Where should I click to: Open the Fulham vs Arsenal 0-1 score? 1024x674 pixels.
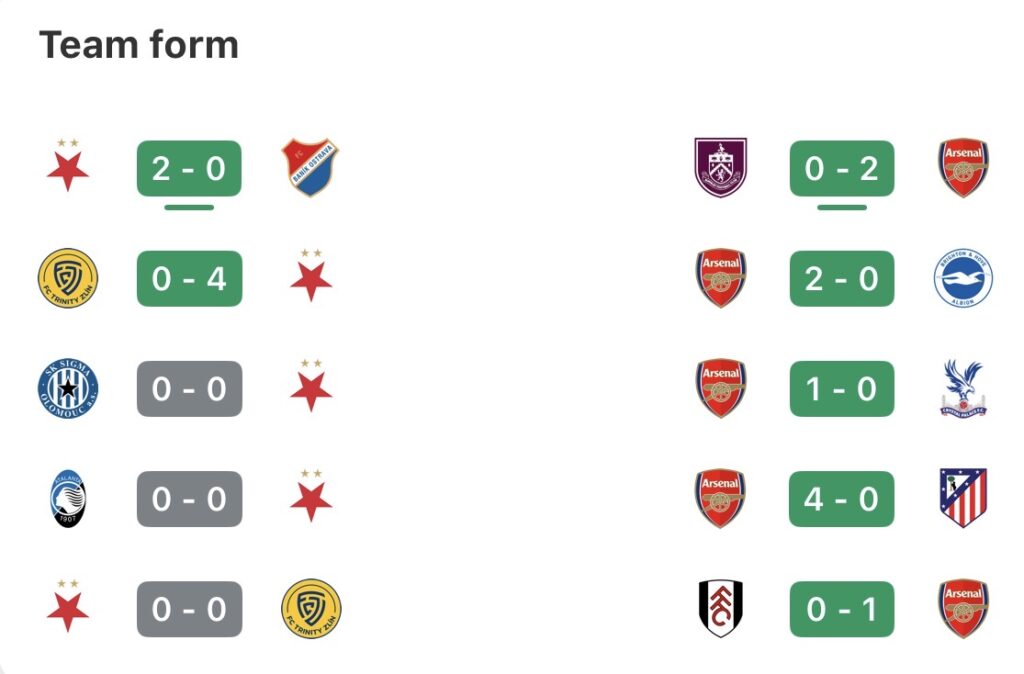pyautogui.click(x=841, y=608)
